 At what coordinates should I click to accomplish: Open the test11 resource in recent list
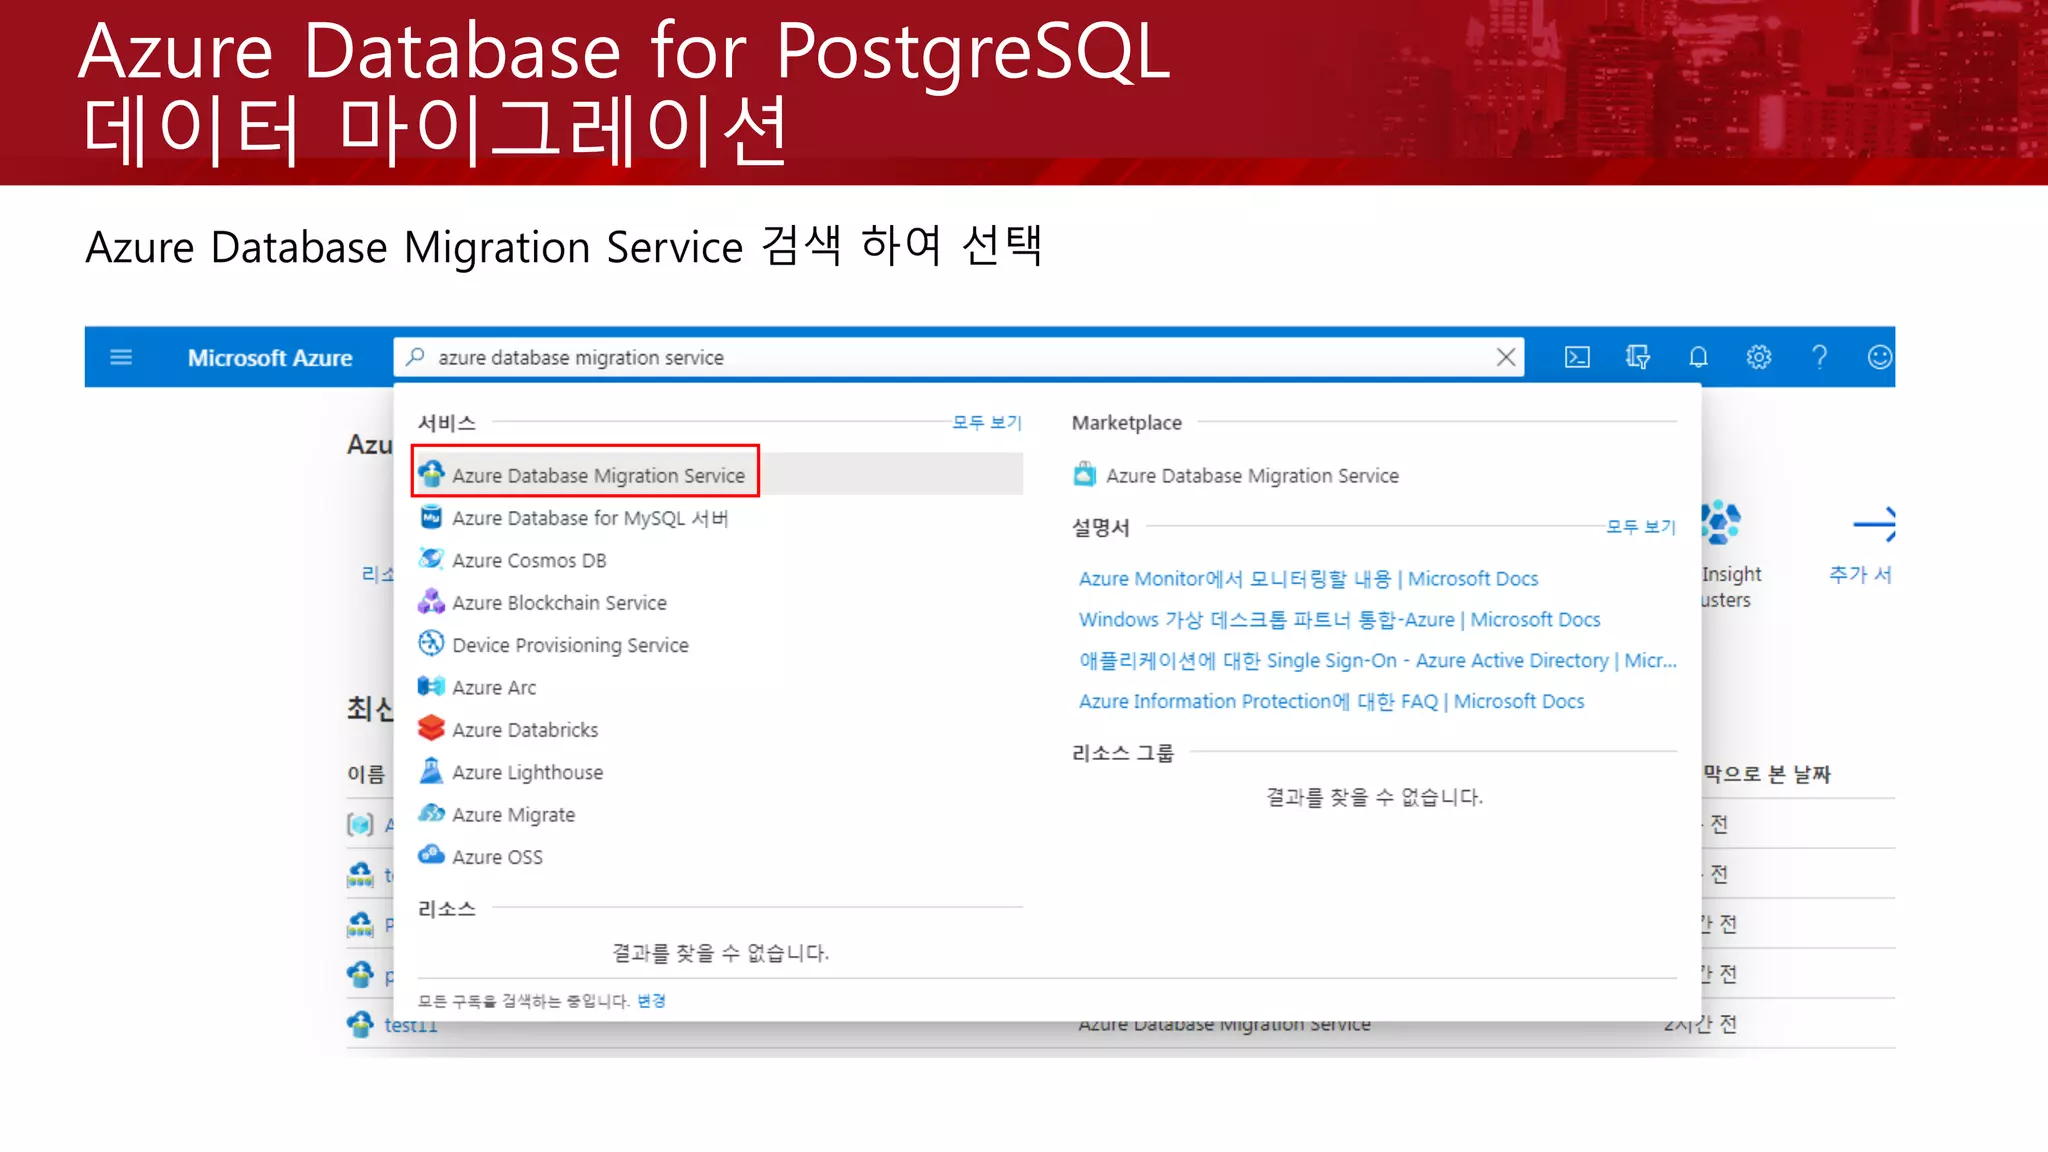point(411,1025)
